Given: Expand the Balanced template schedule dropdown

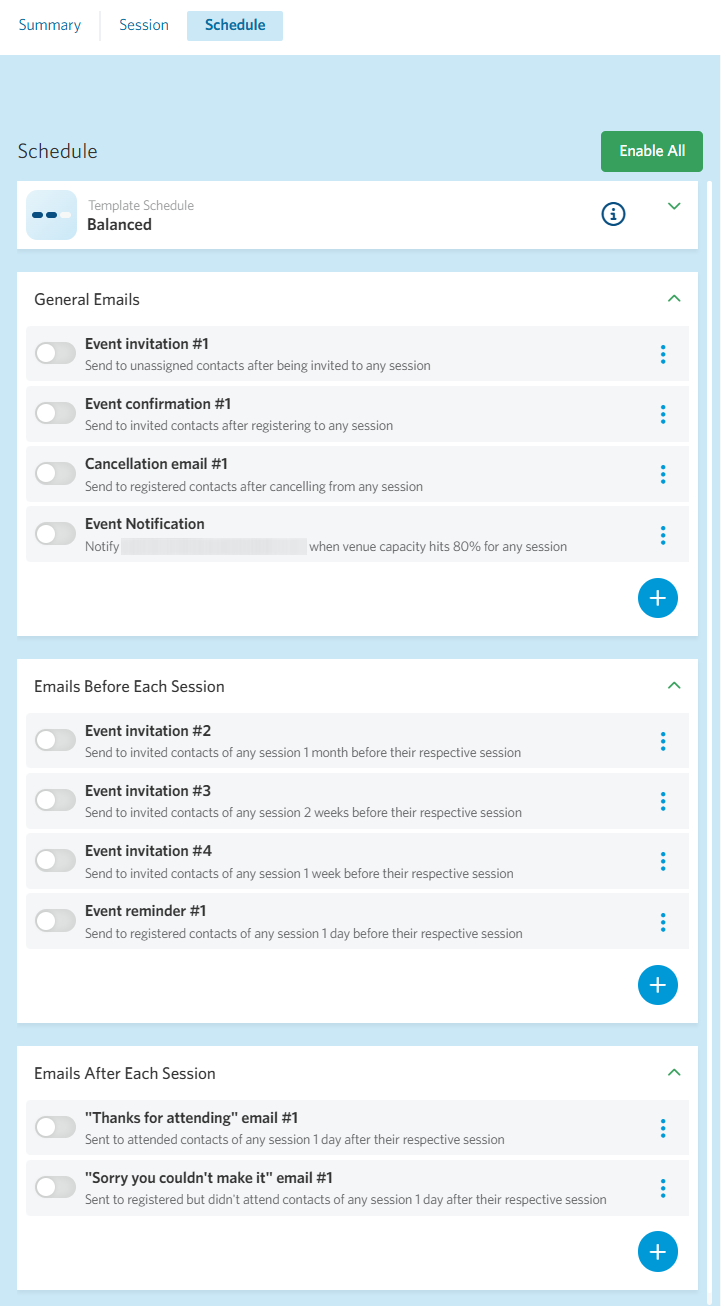Looking at the screenshot, I should pyautogui.click(x=674, y=206).
